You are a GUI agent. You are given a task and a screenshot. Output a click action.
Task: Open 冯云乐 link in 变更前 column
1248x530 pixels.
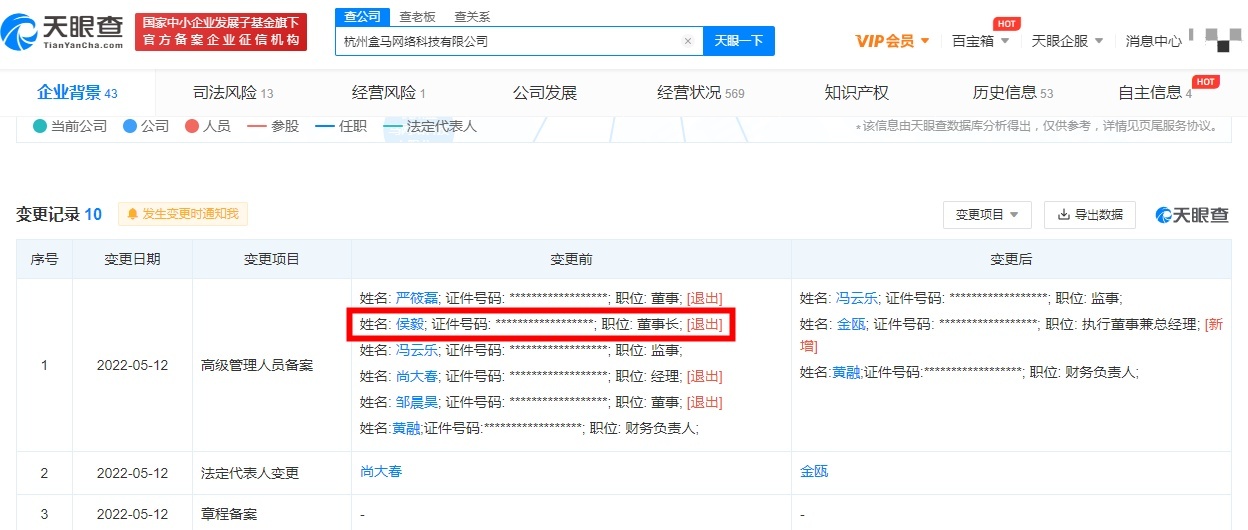click(417, 350)
